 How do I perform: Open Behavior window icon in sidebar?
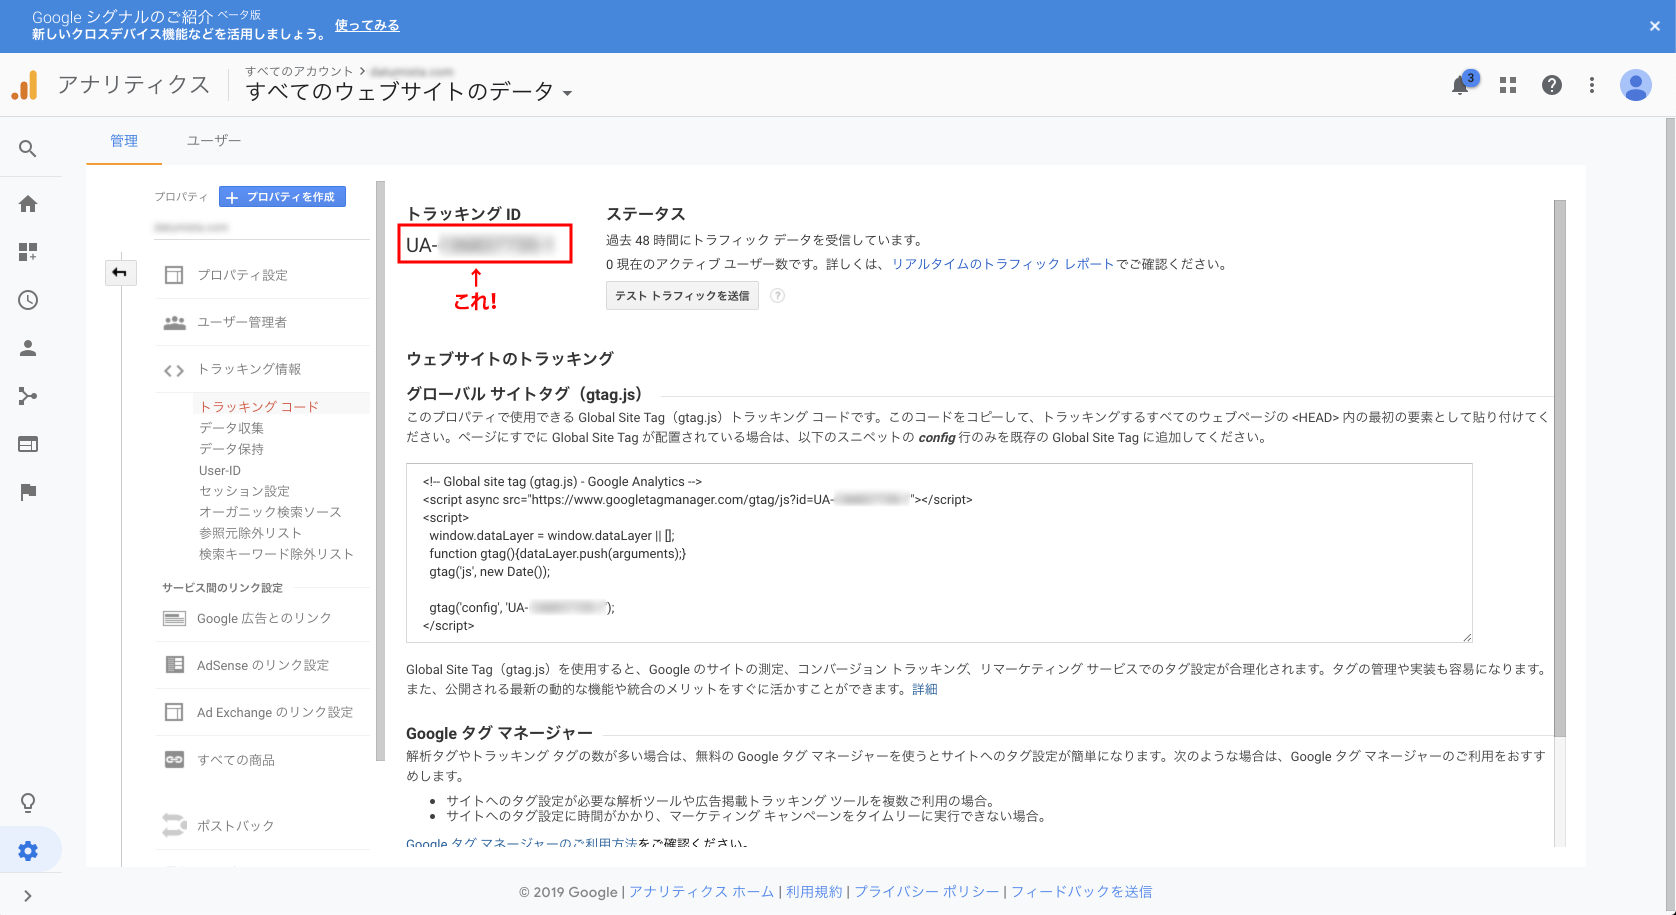[28, 444]
